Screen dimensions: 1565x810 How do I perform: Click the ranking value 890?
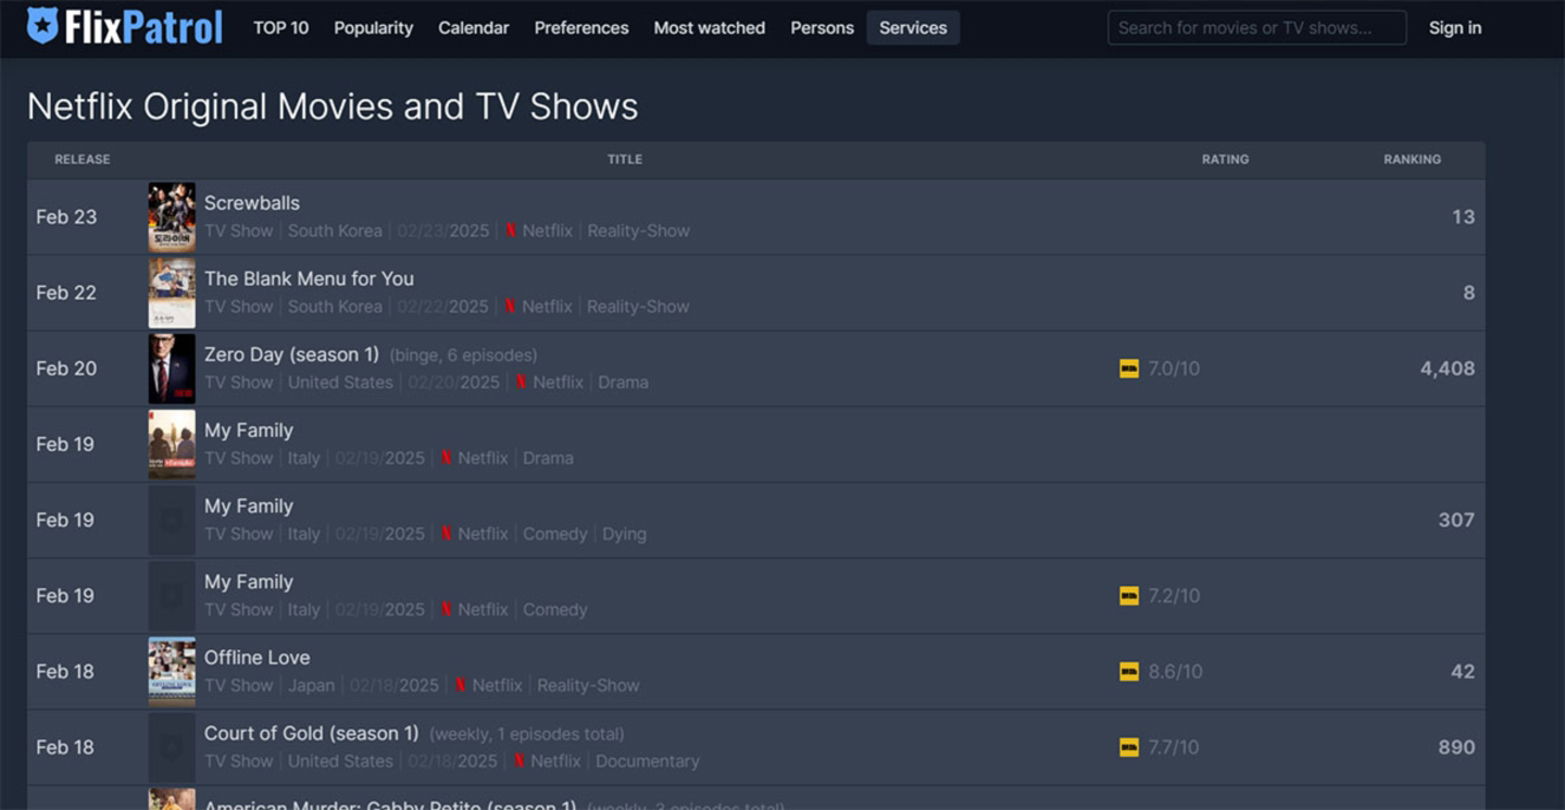click(x=1456, y=747)
